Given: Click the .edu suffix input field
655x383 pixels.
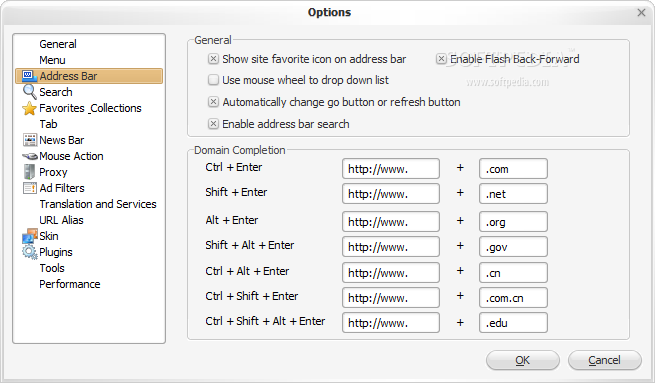Looking at the screenshot, I should pos(513,323).
